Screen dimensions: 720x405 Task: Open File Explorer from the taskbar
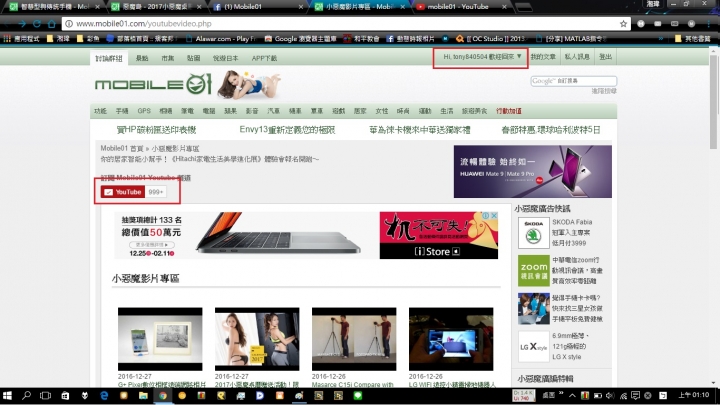click(x=143, y=395)
